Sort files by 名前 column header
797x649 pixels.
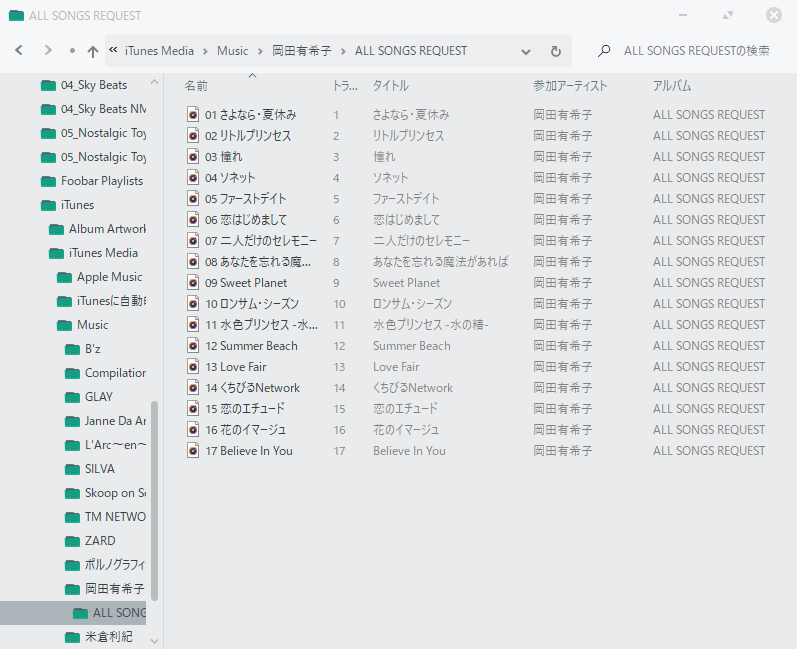(x=197, y=86)
